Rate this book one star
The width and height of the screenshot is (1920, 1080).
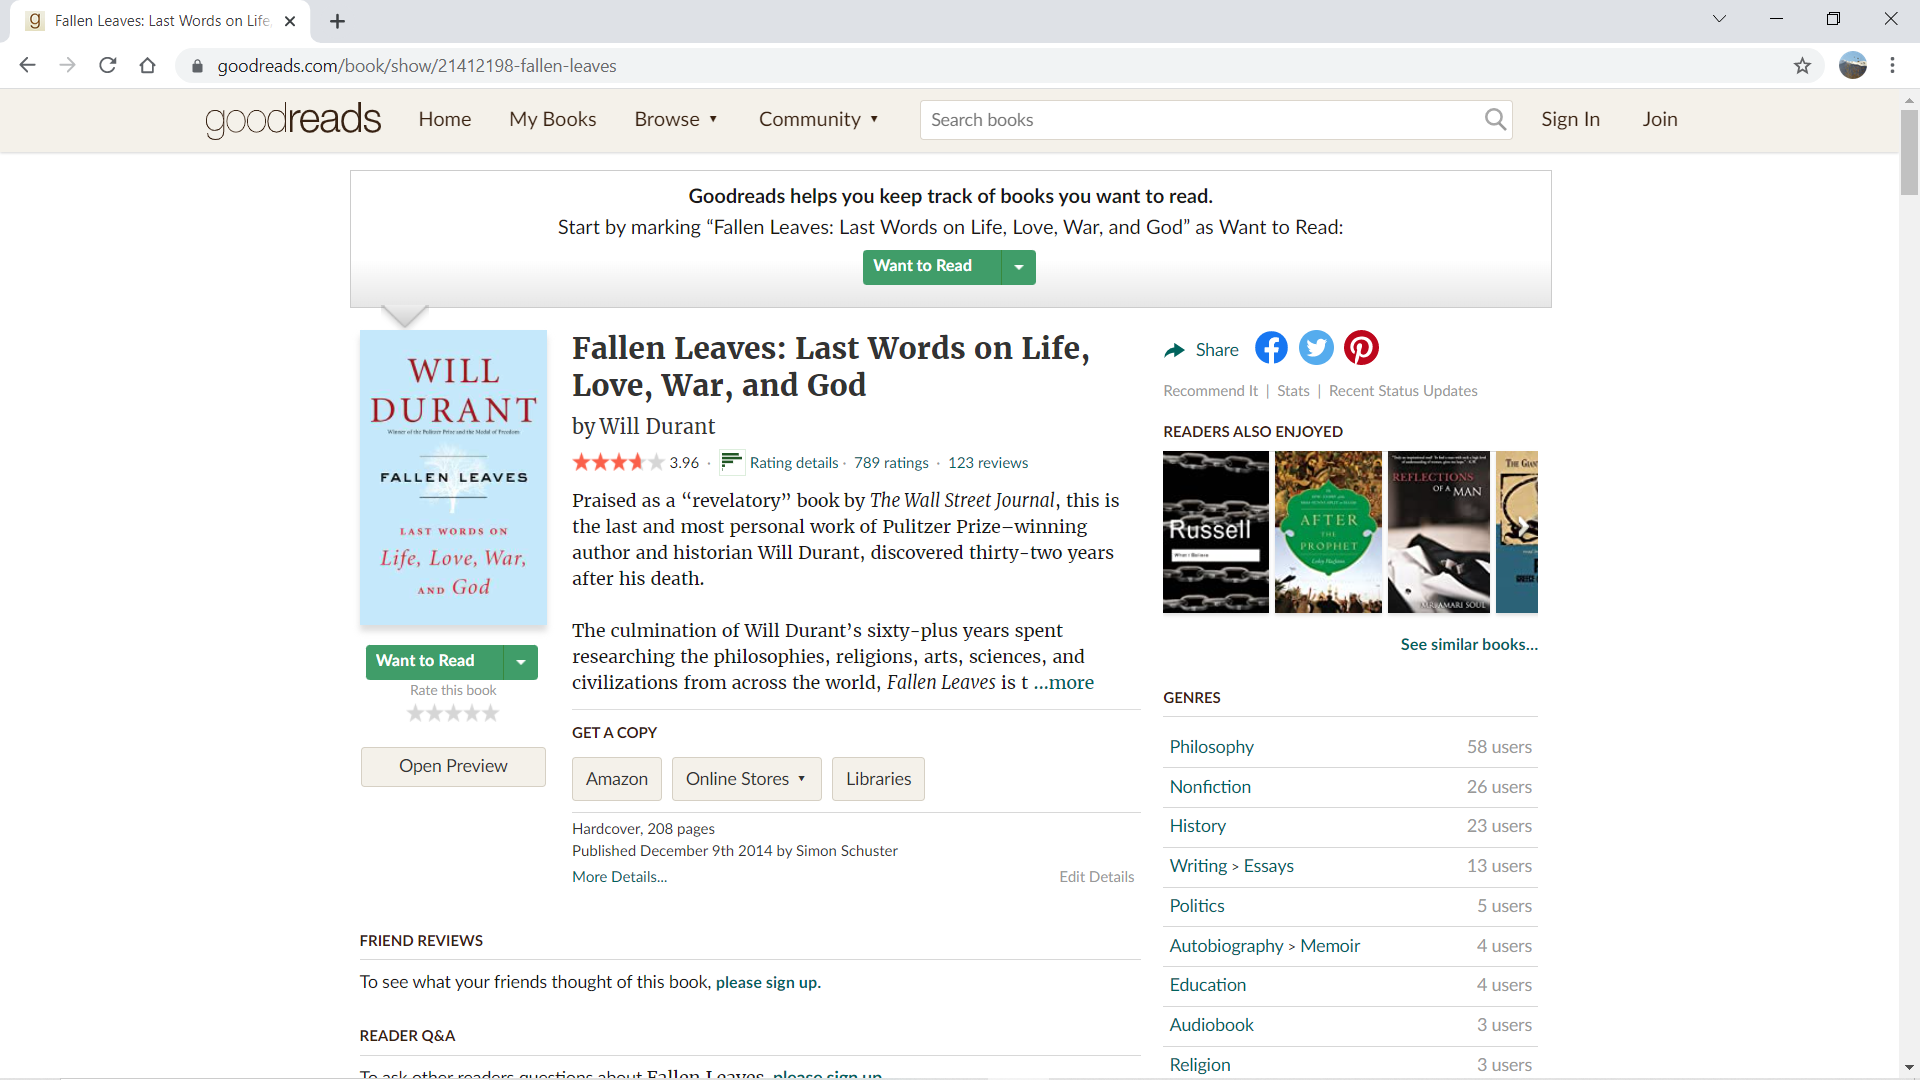416,714
